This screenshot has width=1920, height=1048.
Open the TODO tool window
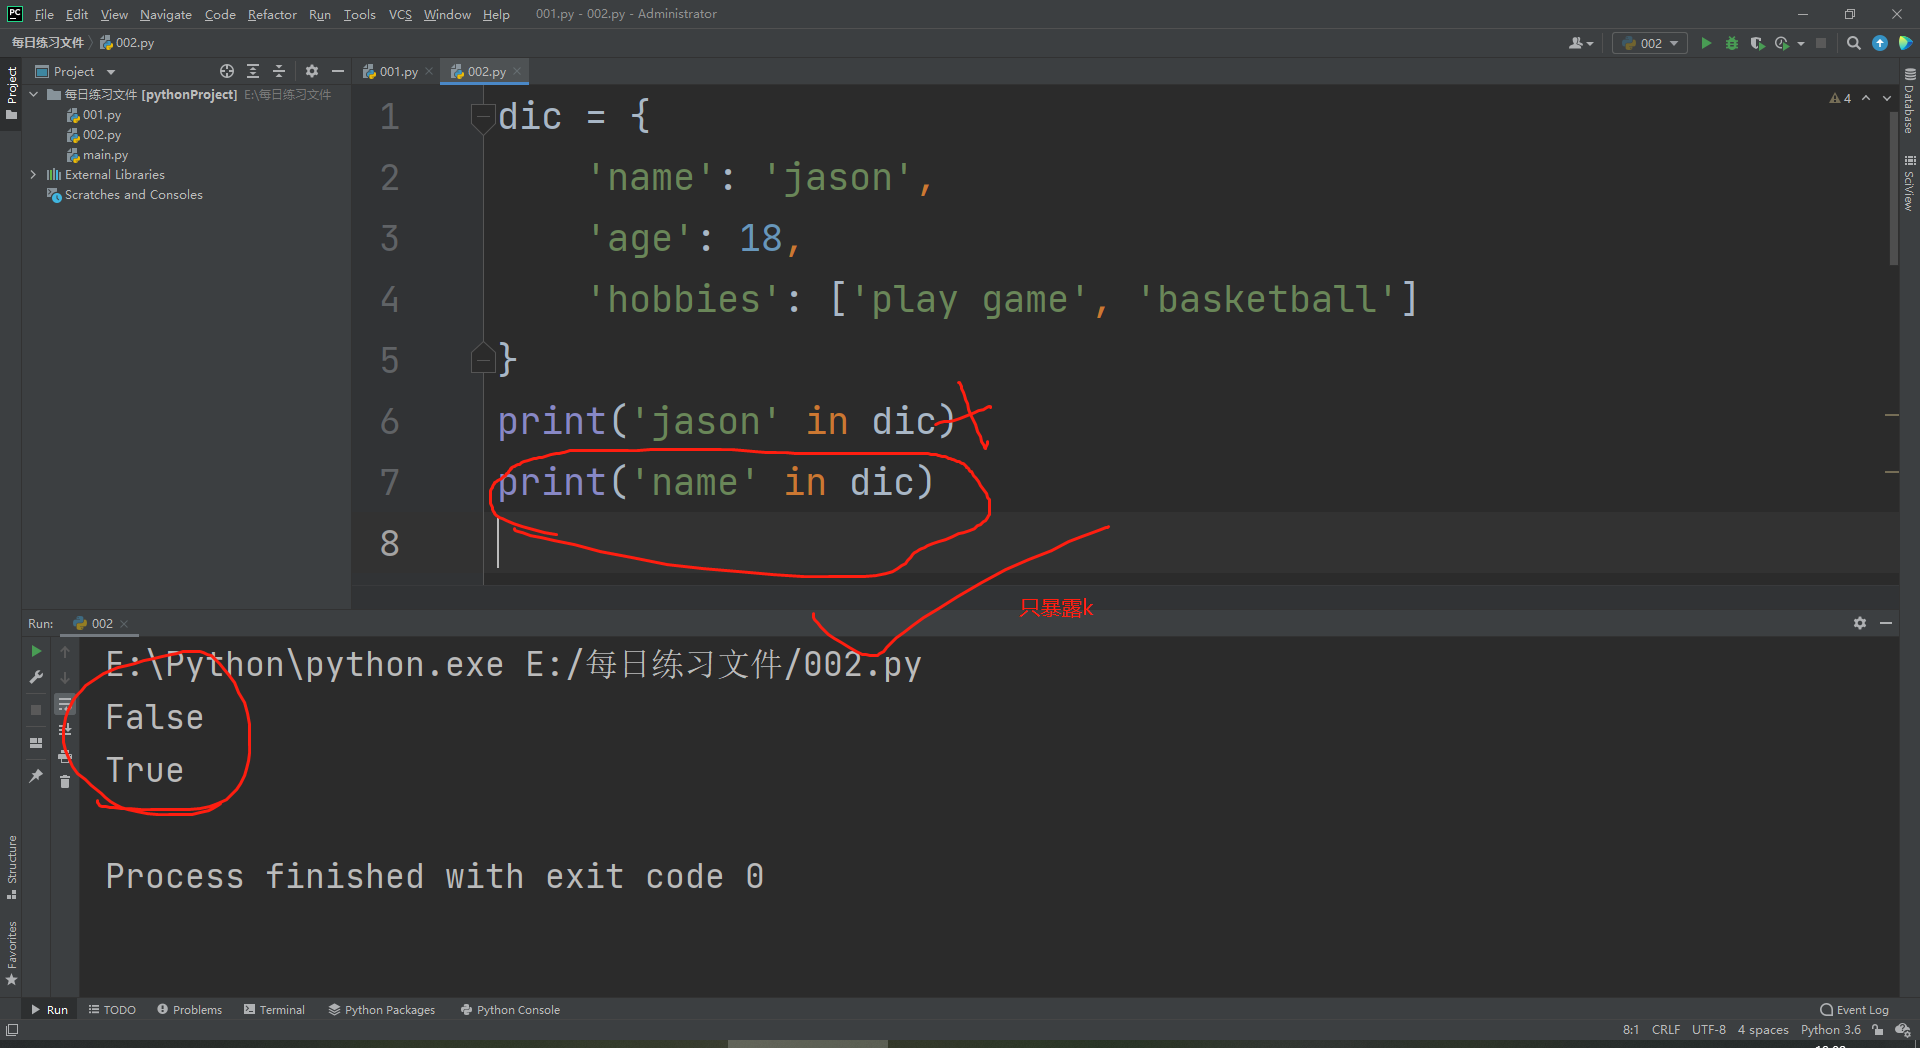[112, 1010]
